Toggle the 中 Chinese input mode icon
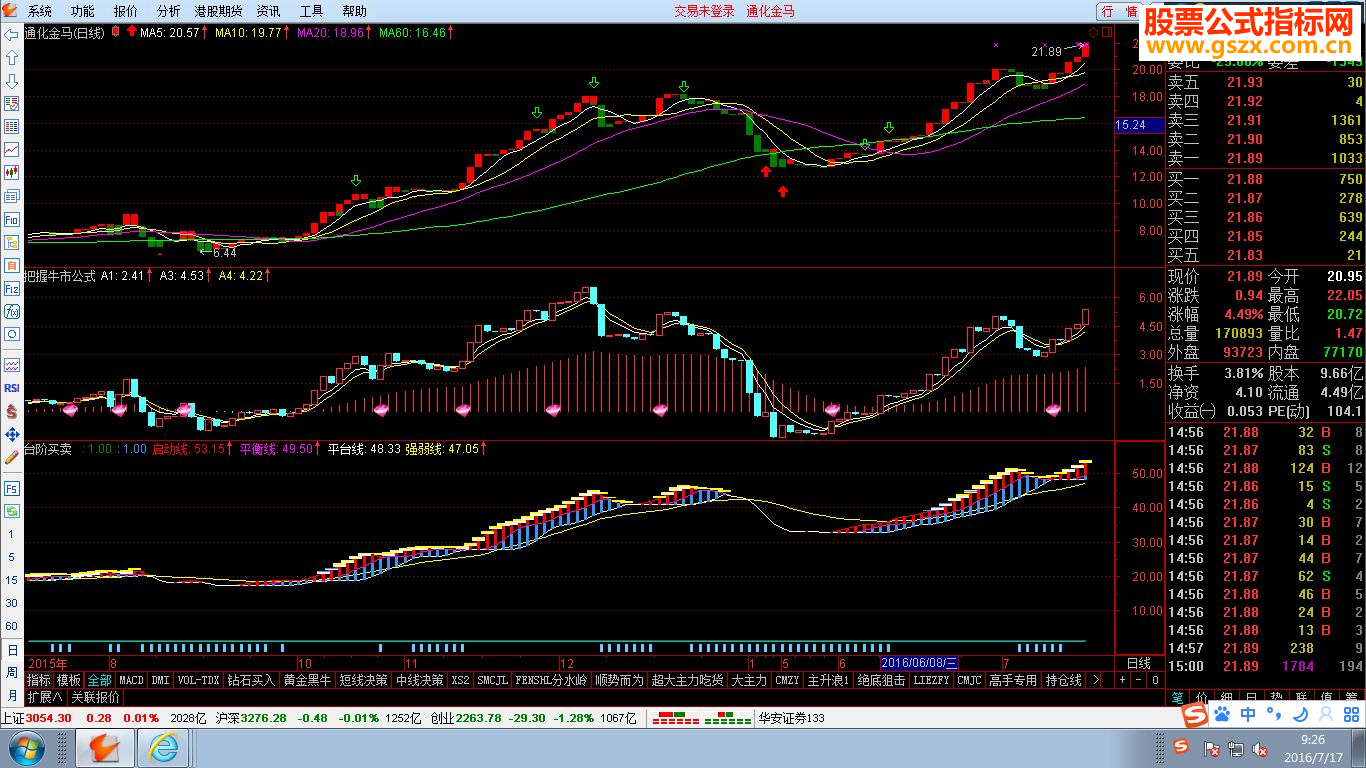 pyautogui.click(x=1248, y=715)
